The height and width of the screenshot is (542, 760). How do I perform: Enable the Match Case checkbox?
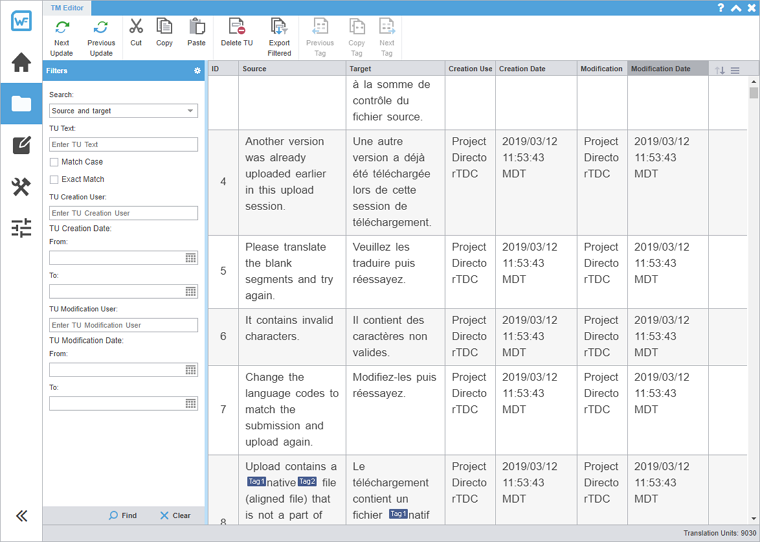[54, 162]
